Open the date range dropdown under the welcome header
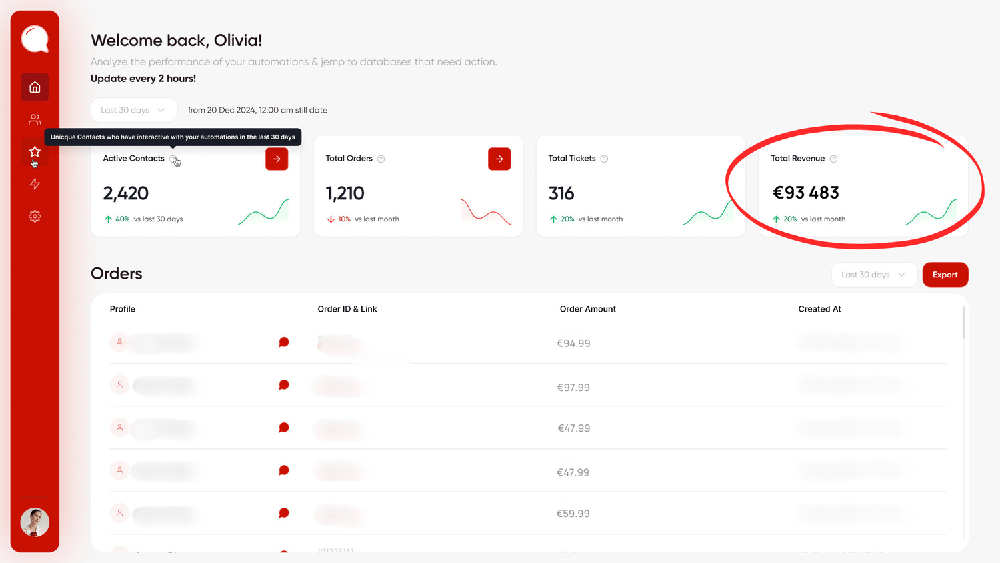Image resolution: width=1000 pixels, height=563 pixels. [133, 110]
